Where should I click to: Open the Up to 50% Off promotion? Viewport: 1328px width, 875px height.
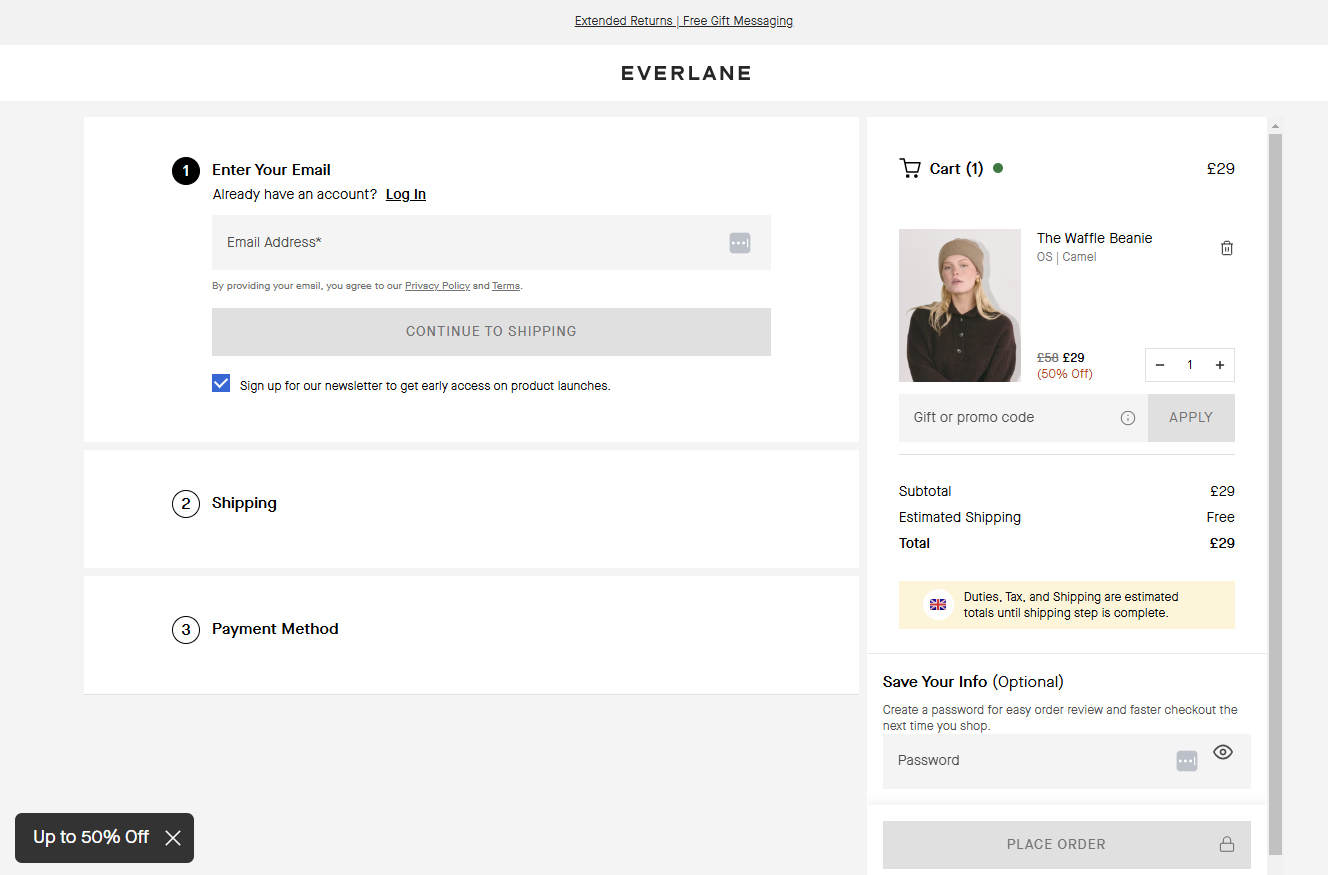click(91, 837)
